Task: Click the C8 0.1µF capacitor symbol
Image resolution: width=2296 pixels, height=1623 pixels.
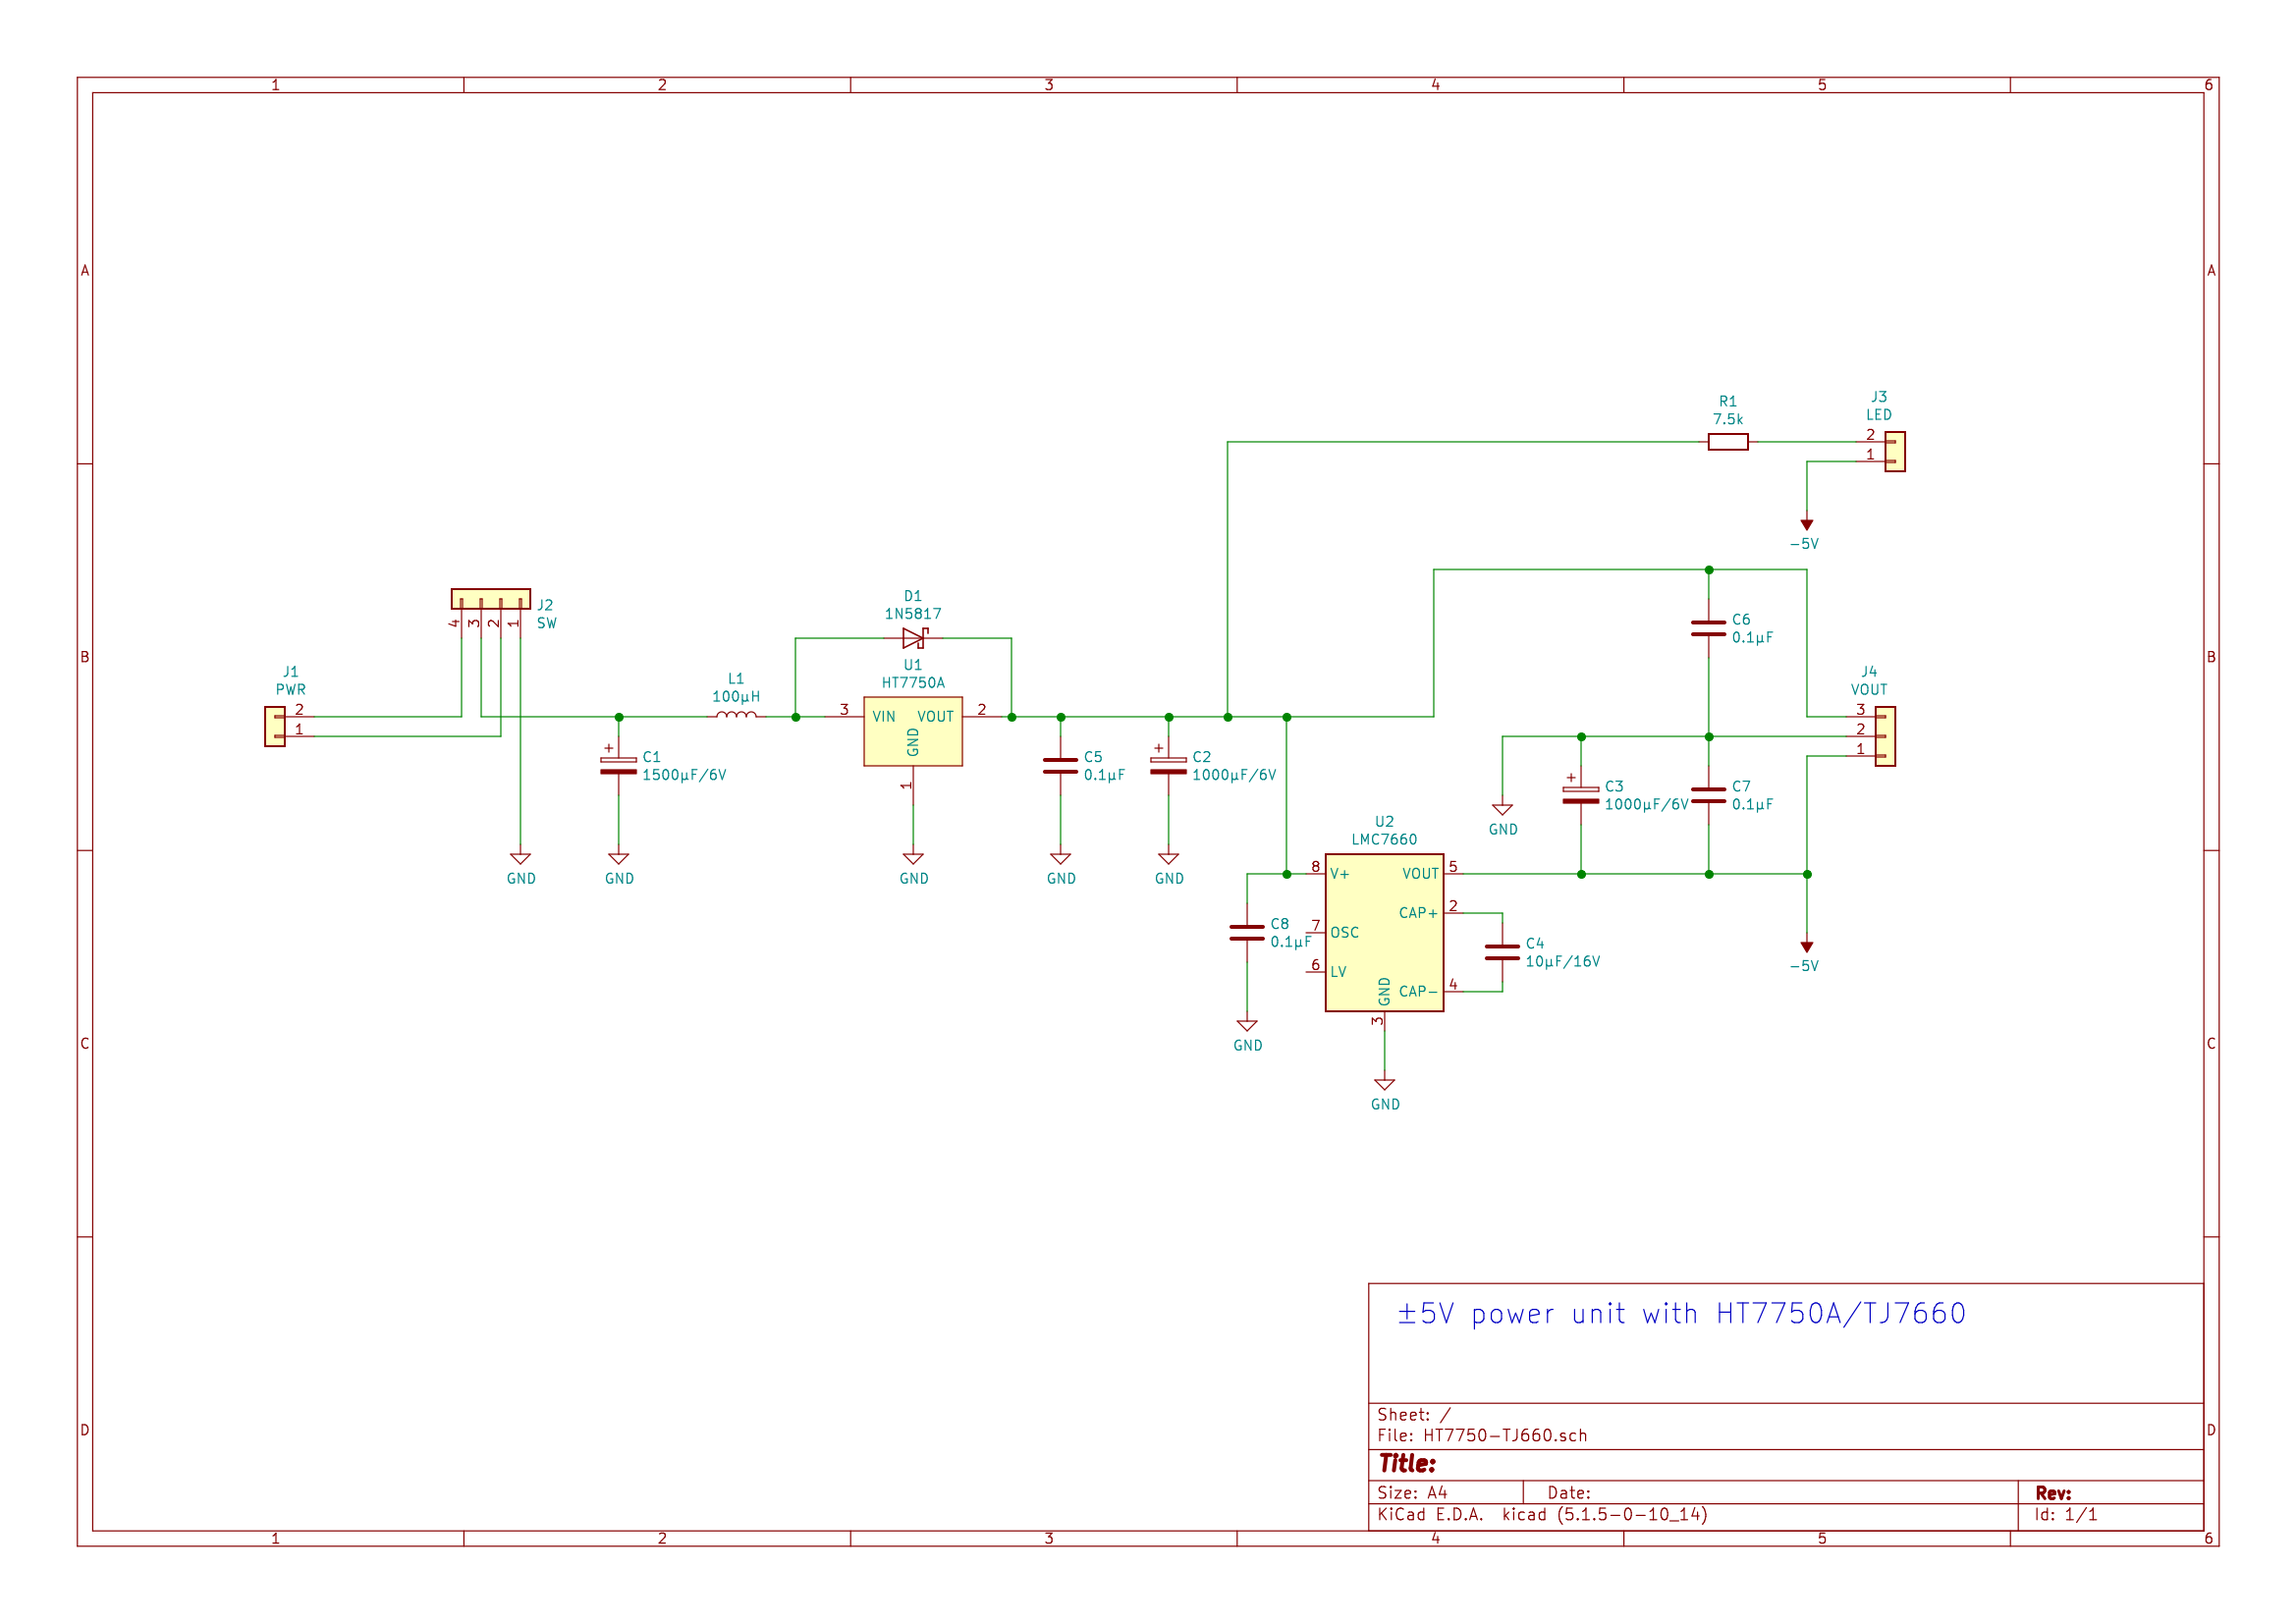Action: [x=1246, y=932]
